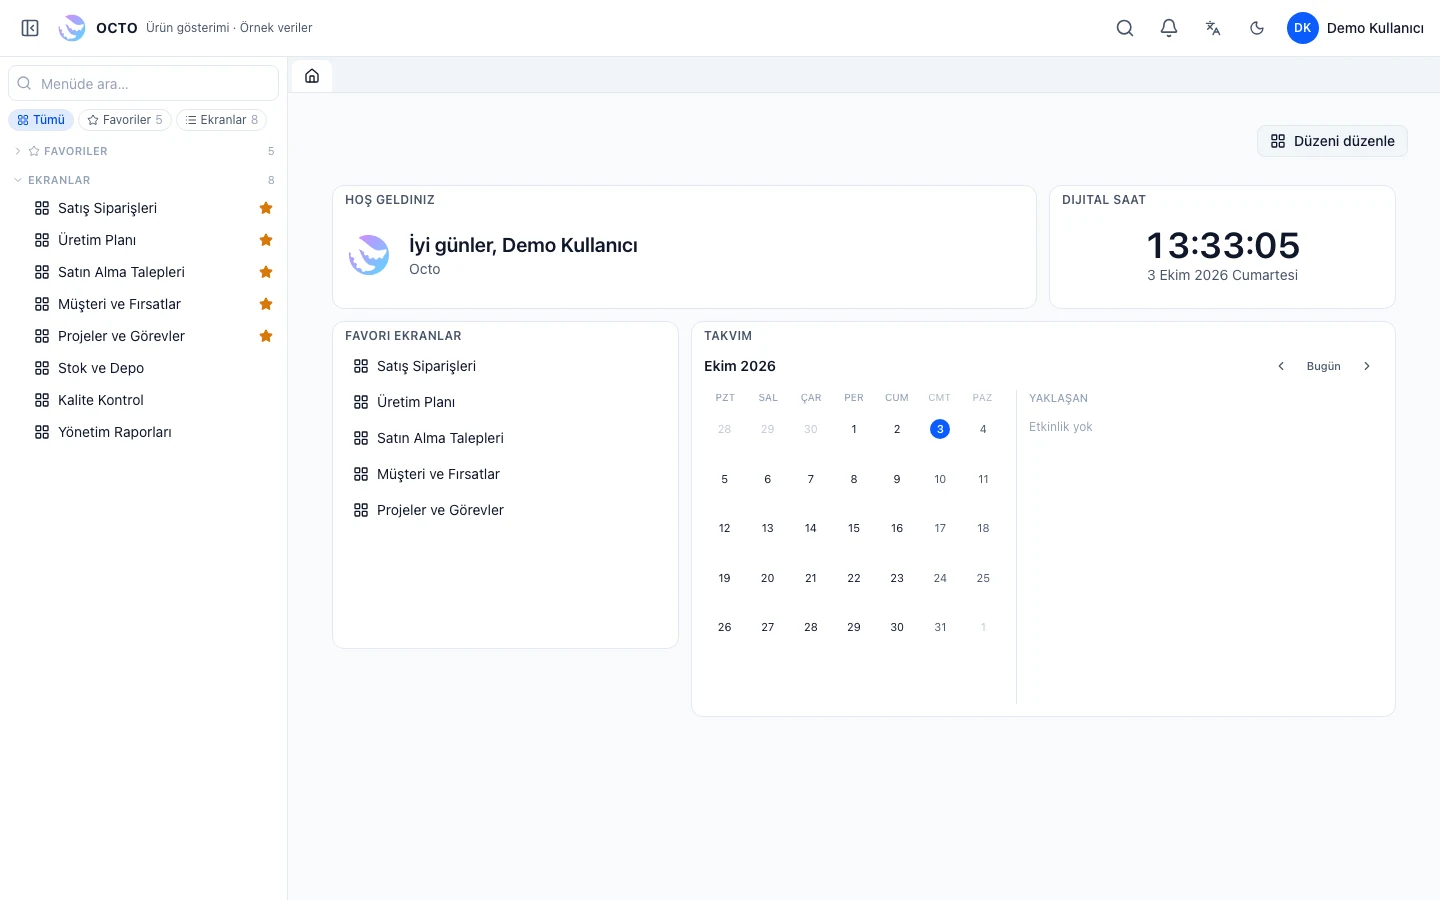Jump to today with Bugün button
This screenshot has height=900, width=1440.
(1324, 366)
